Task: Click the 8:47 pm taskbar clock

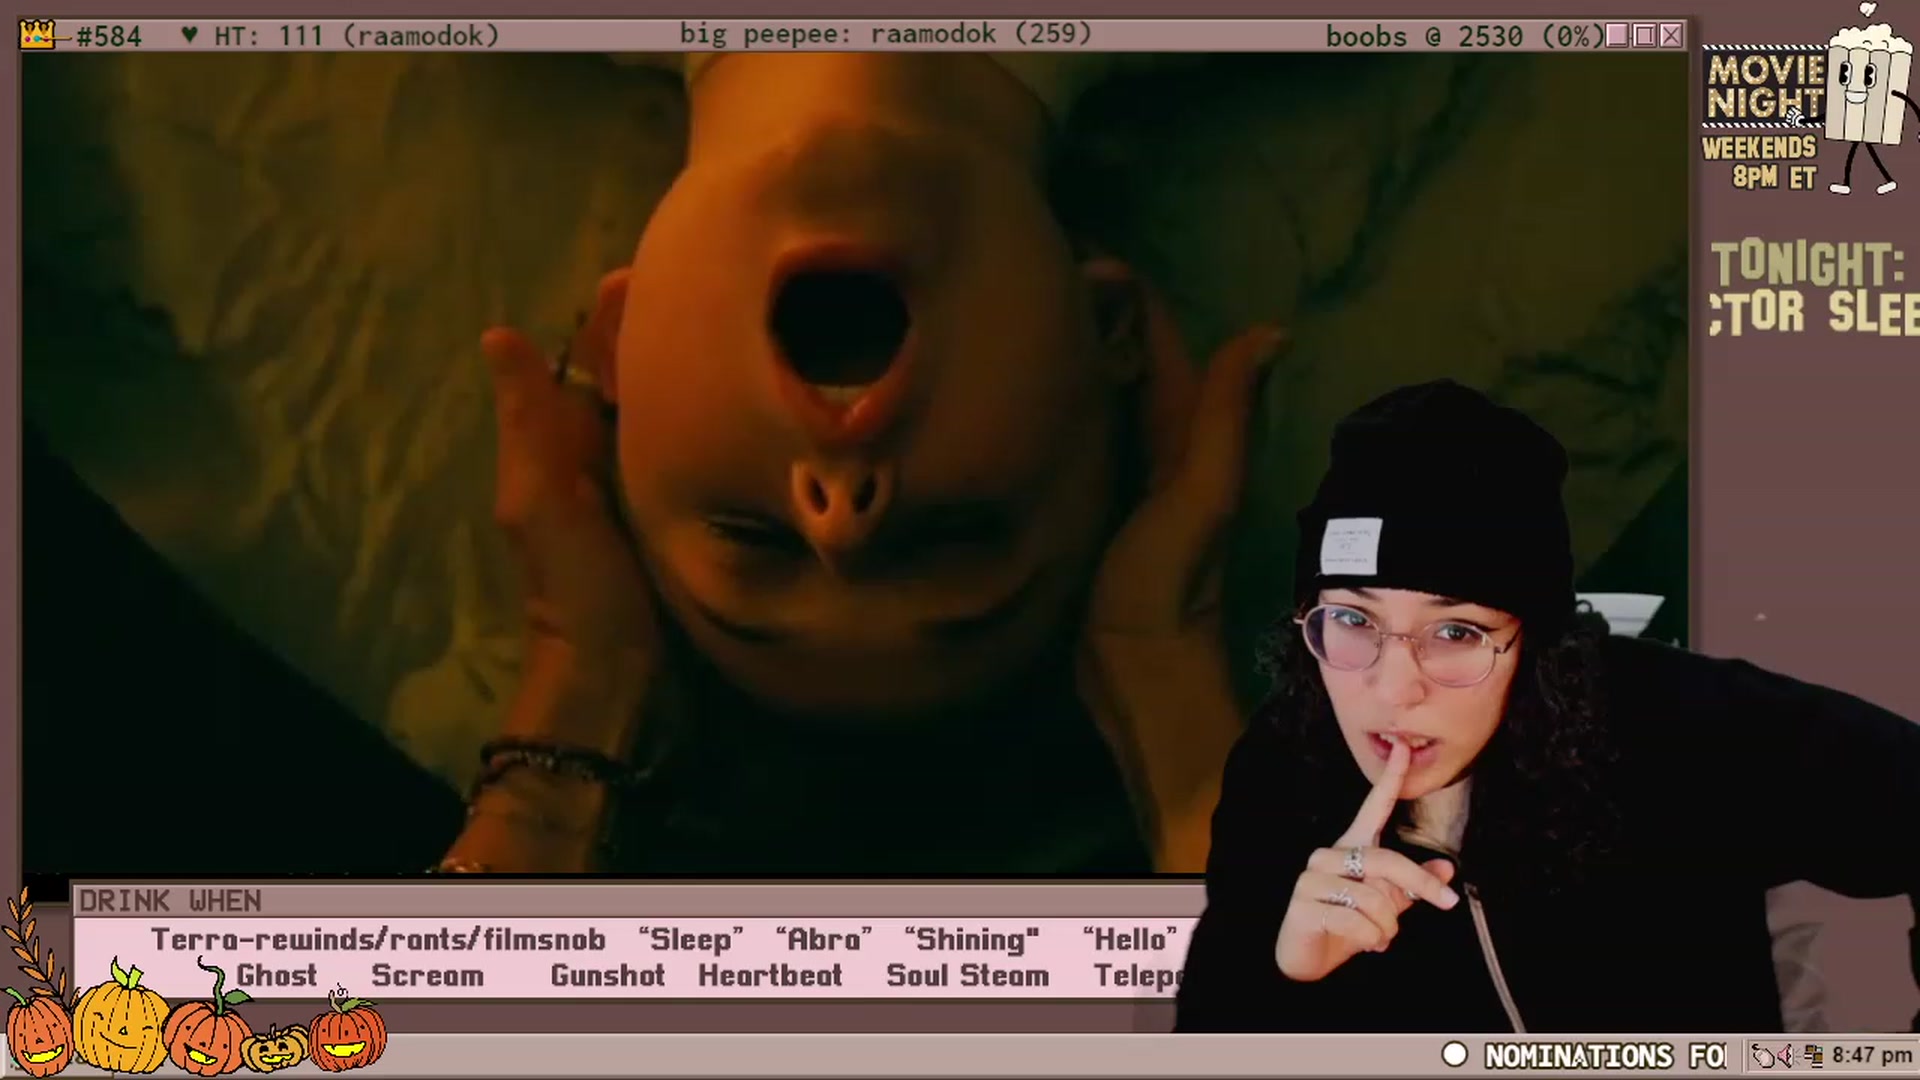Action: 1871,1055
